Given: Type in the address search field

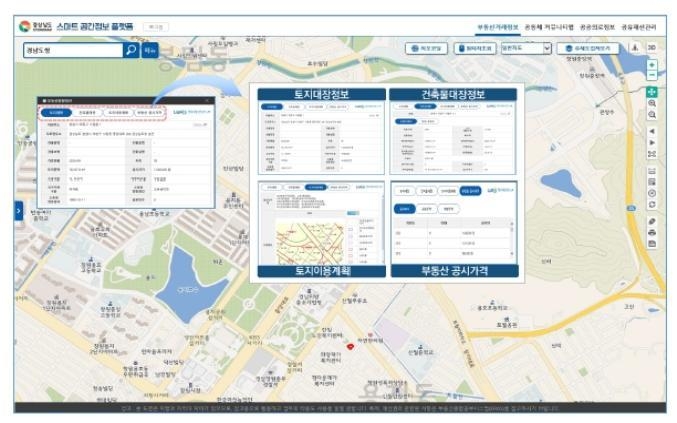Looking at the screenshot, I should pyautogui.click(x=70, y=48).
